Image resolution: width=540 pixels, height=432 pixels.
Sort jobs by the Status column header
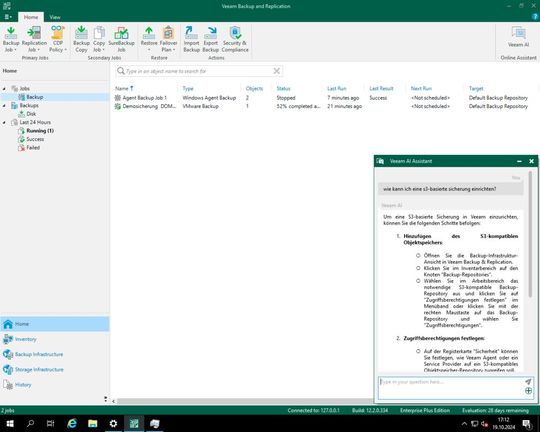(283, 89)
